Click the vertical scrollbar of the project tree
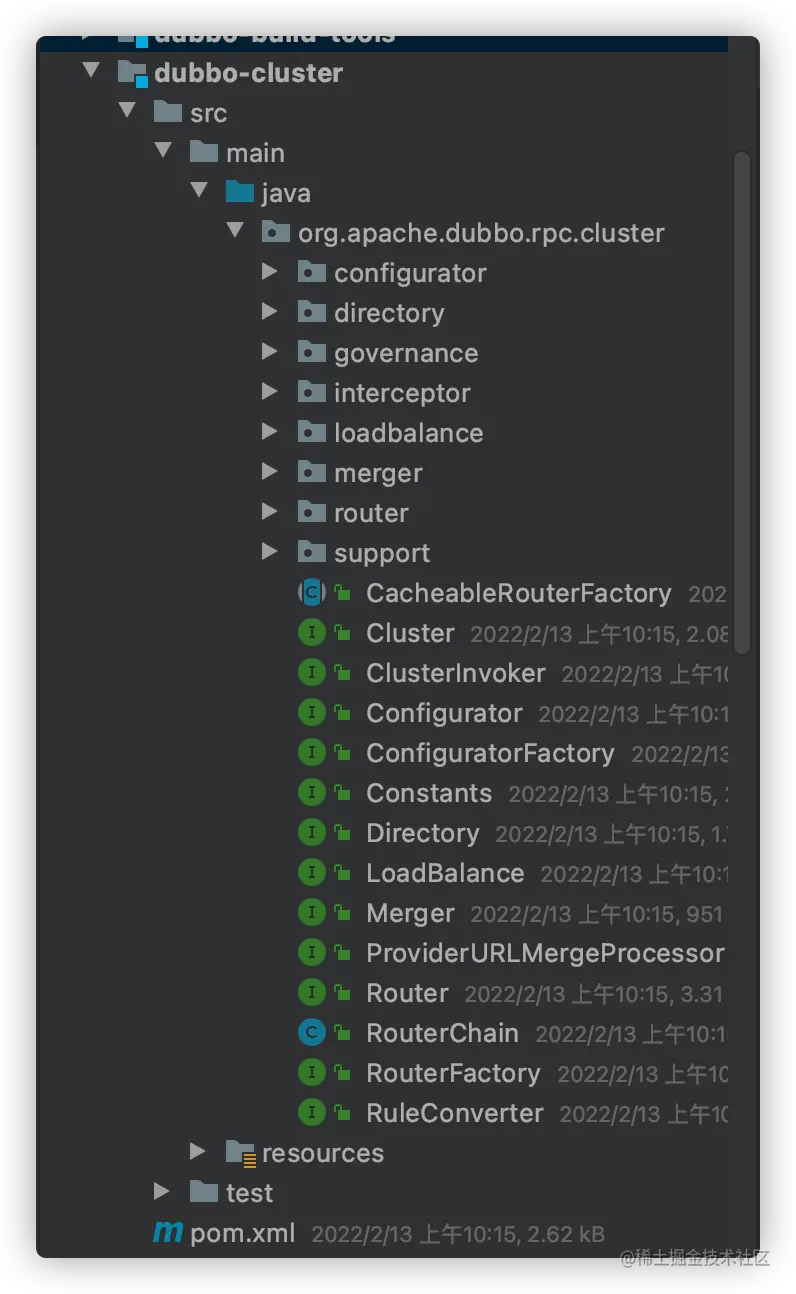The width and height of the screenshot is (796, 1294). [x=741, y=400]
